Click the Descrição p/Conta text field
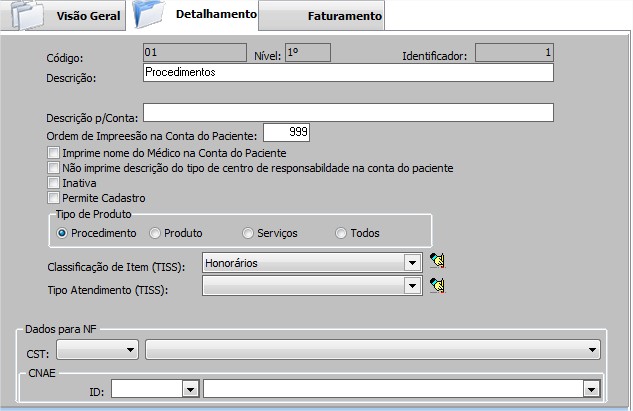 pos(348,112)
